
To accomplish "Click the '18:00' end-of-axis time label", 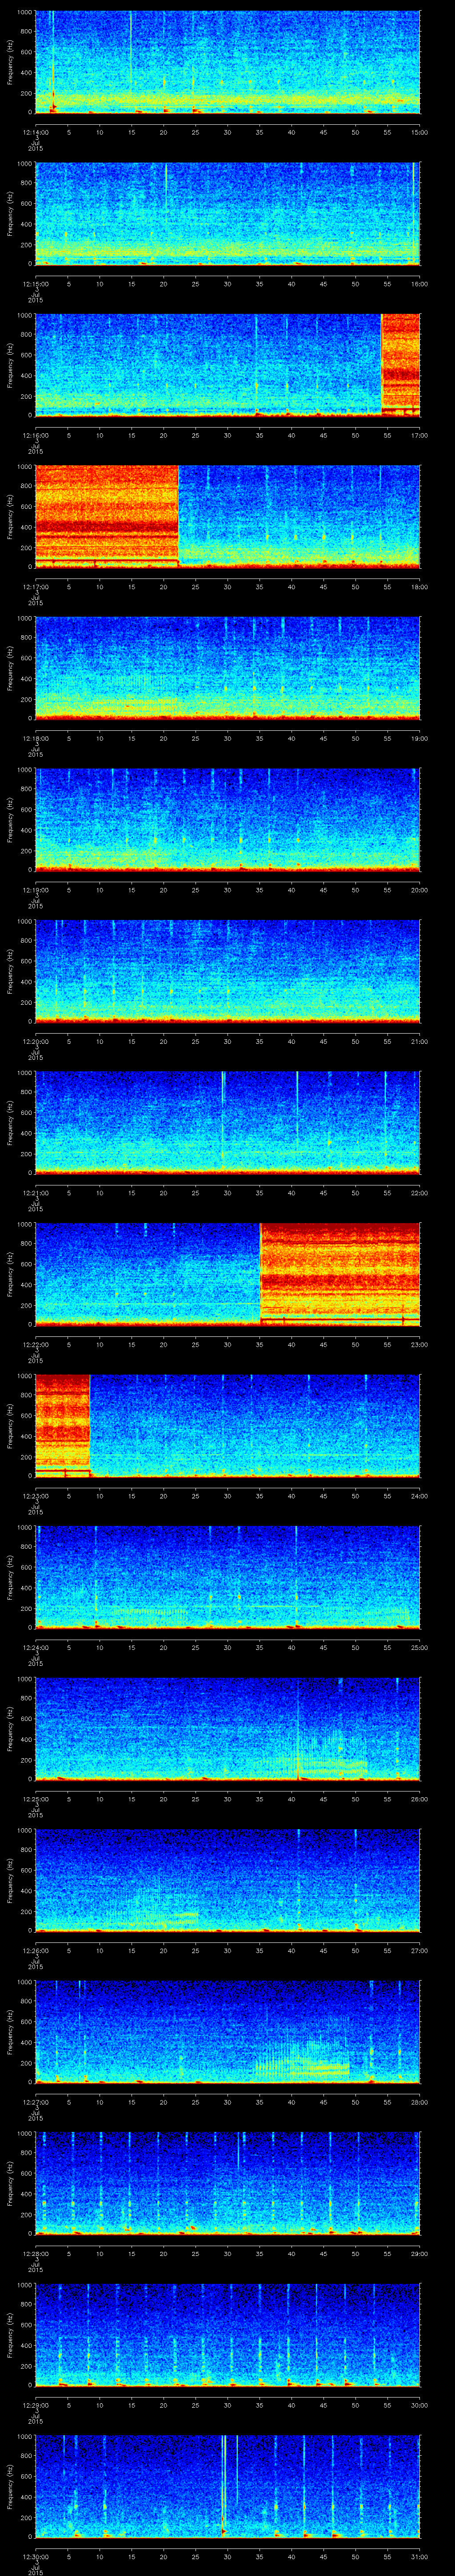I will pyautogui.click(x=419, y=586).
